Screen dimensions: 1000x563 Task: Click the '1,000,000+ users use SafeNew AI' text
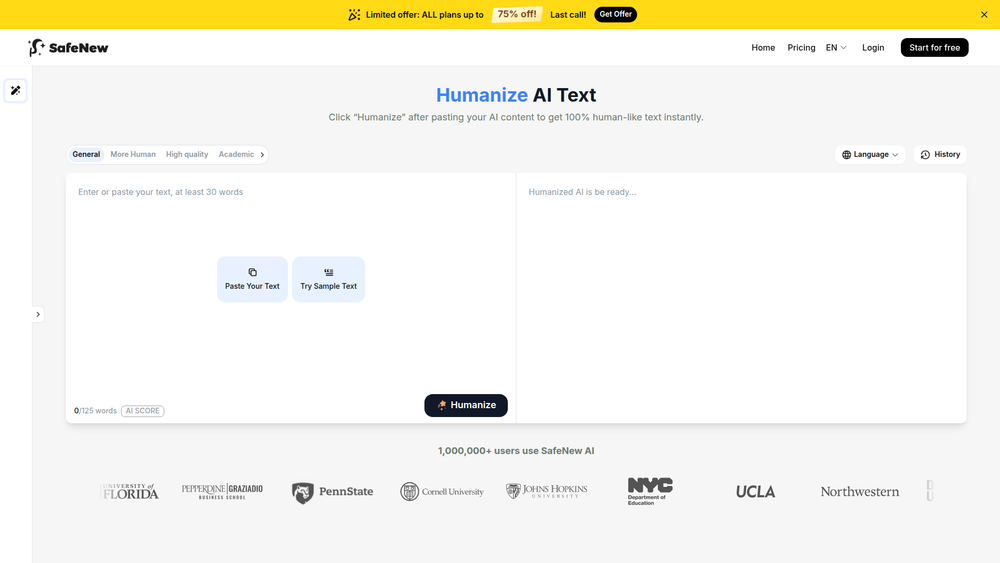pos(516,451)
